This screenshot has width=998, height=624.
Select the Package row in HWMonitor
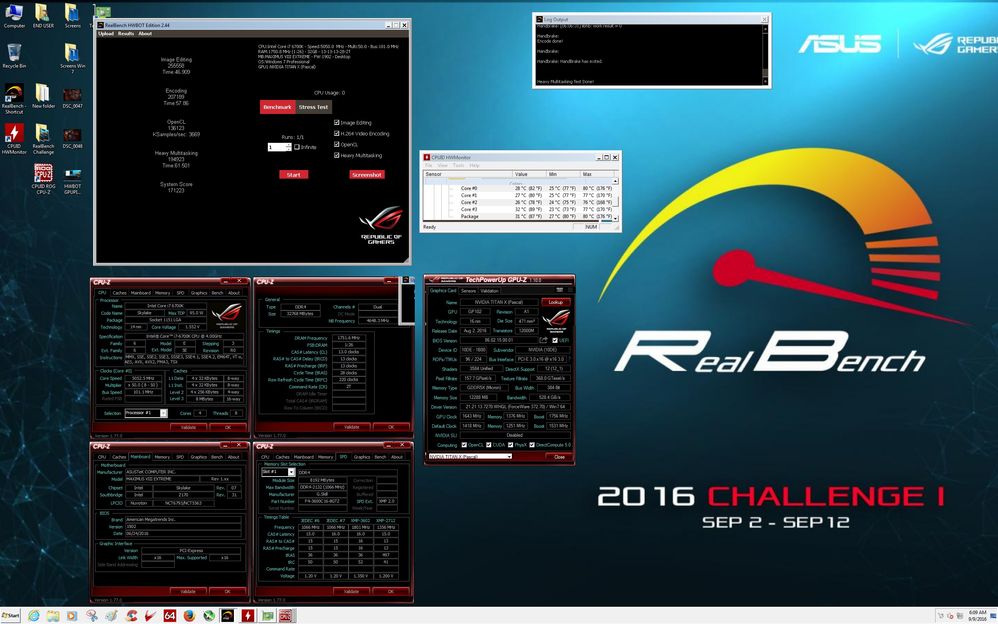click(x=519, y=216)
